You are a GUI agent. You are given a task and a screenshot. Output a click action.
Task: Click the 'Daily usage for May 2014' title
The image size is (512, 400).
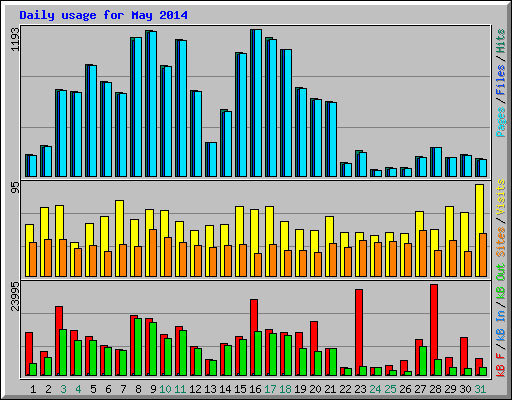(x=103, y=16)
